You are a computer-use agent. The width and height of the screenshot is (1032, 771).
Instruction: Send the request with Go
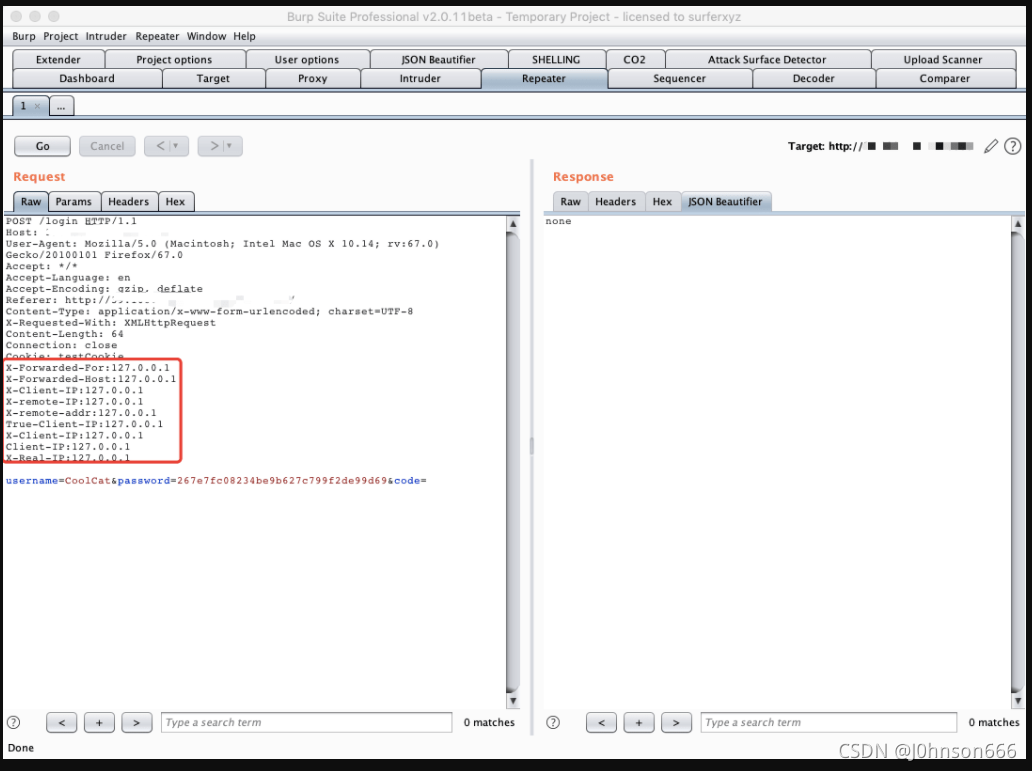coord(42,146)
